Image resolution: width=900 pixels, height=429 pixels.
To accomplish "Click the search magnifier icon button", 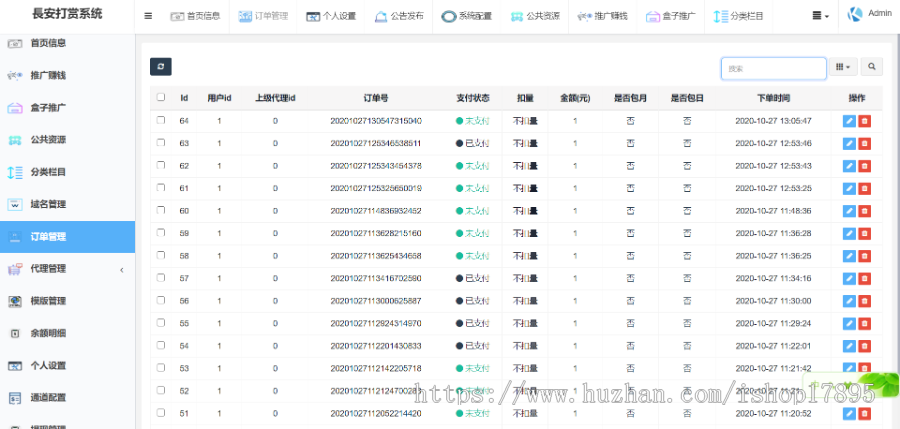I will pyautogui.click(x=873, y=67).
